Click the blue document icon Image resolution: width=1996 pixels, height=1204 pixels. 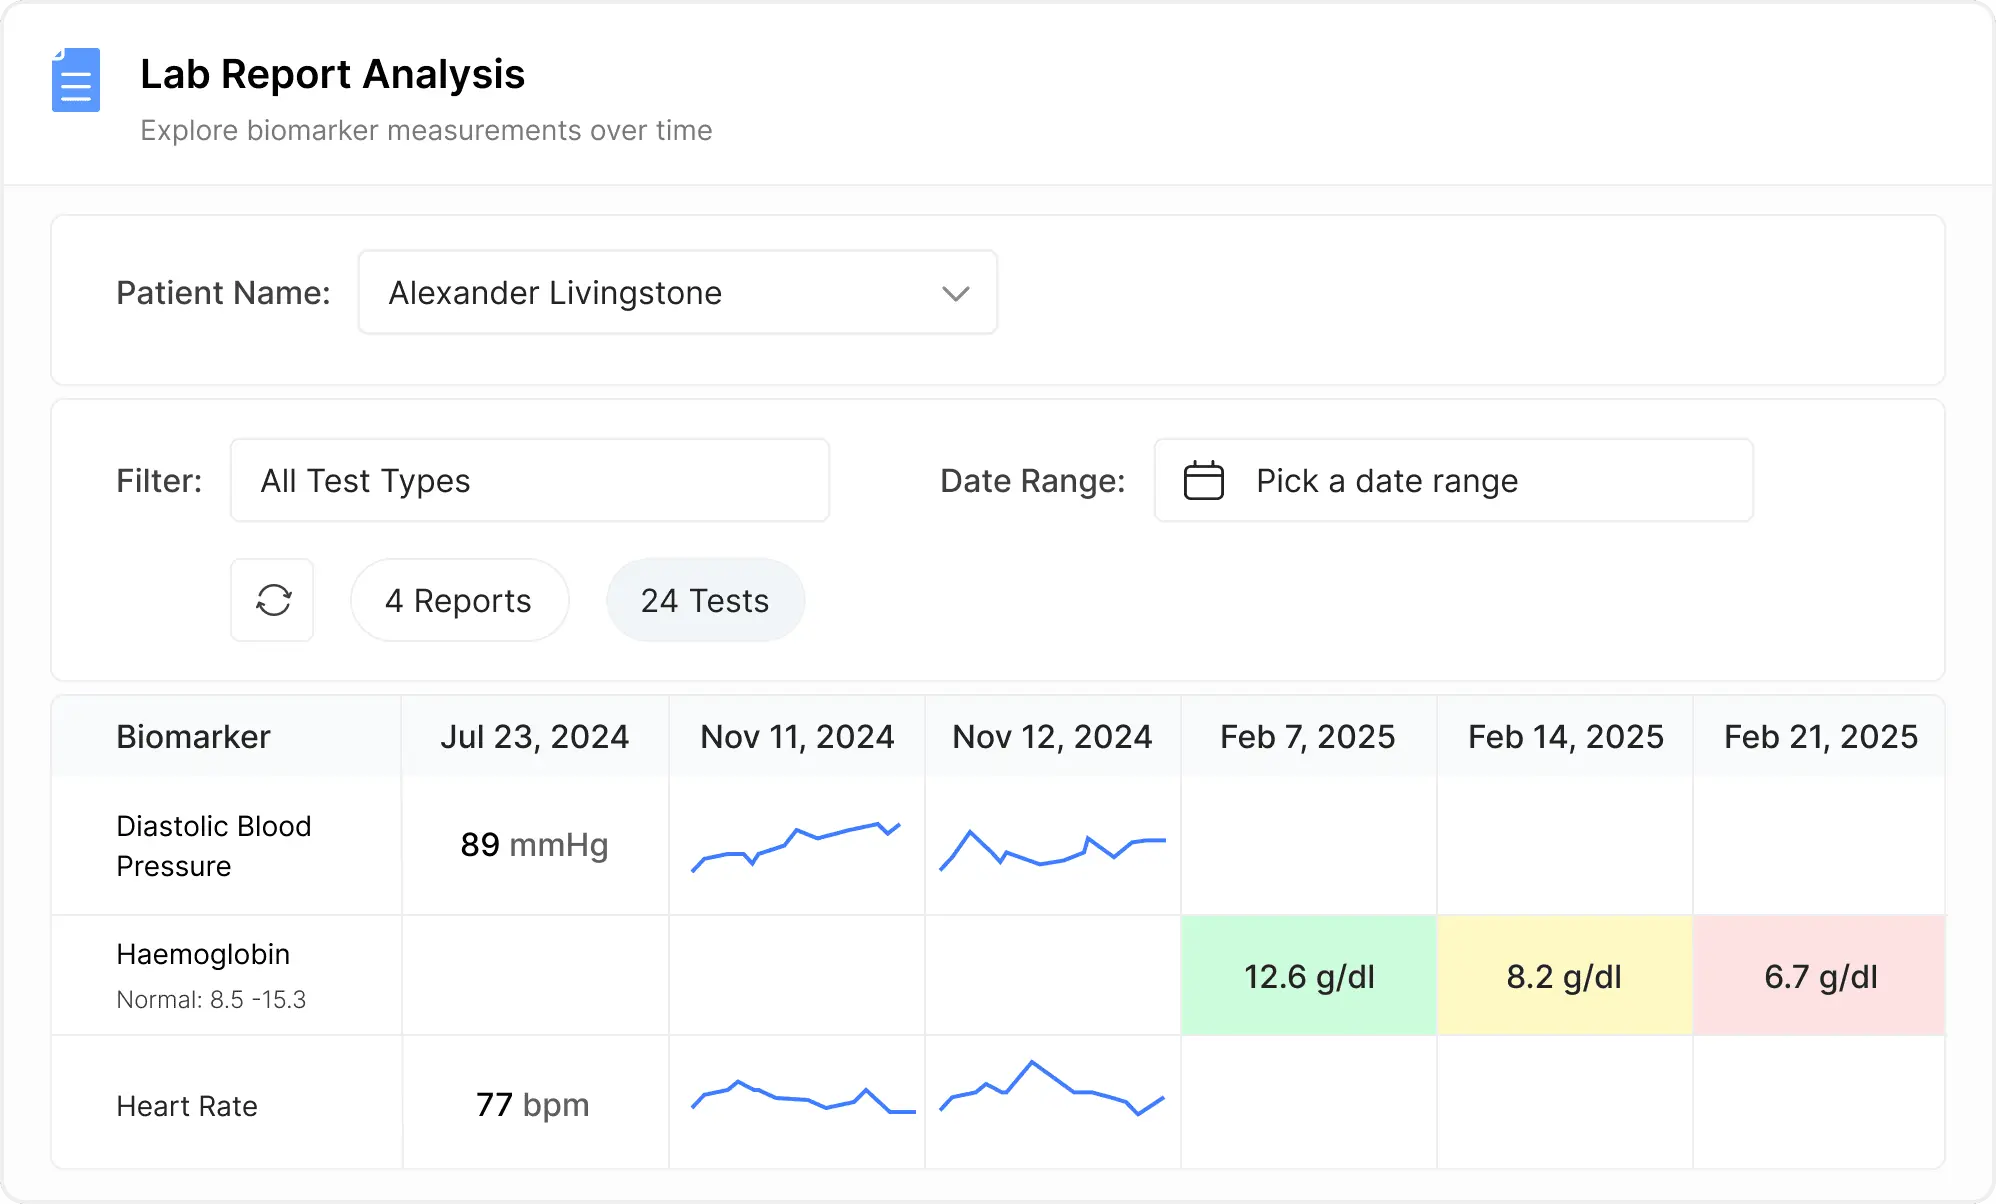point(76,80)
